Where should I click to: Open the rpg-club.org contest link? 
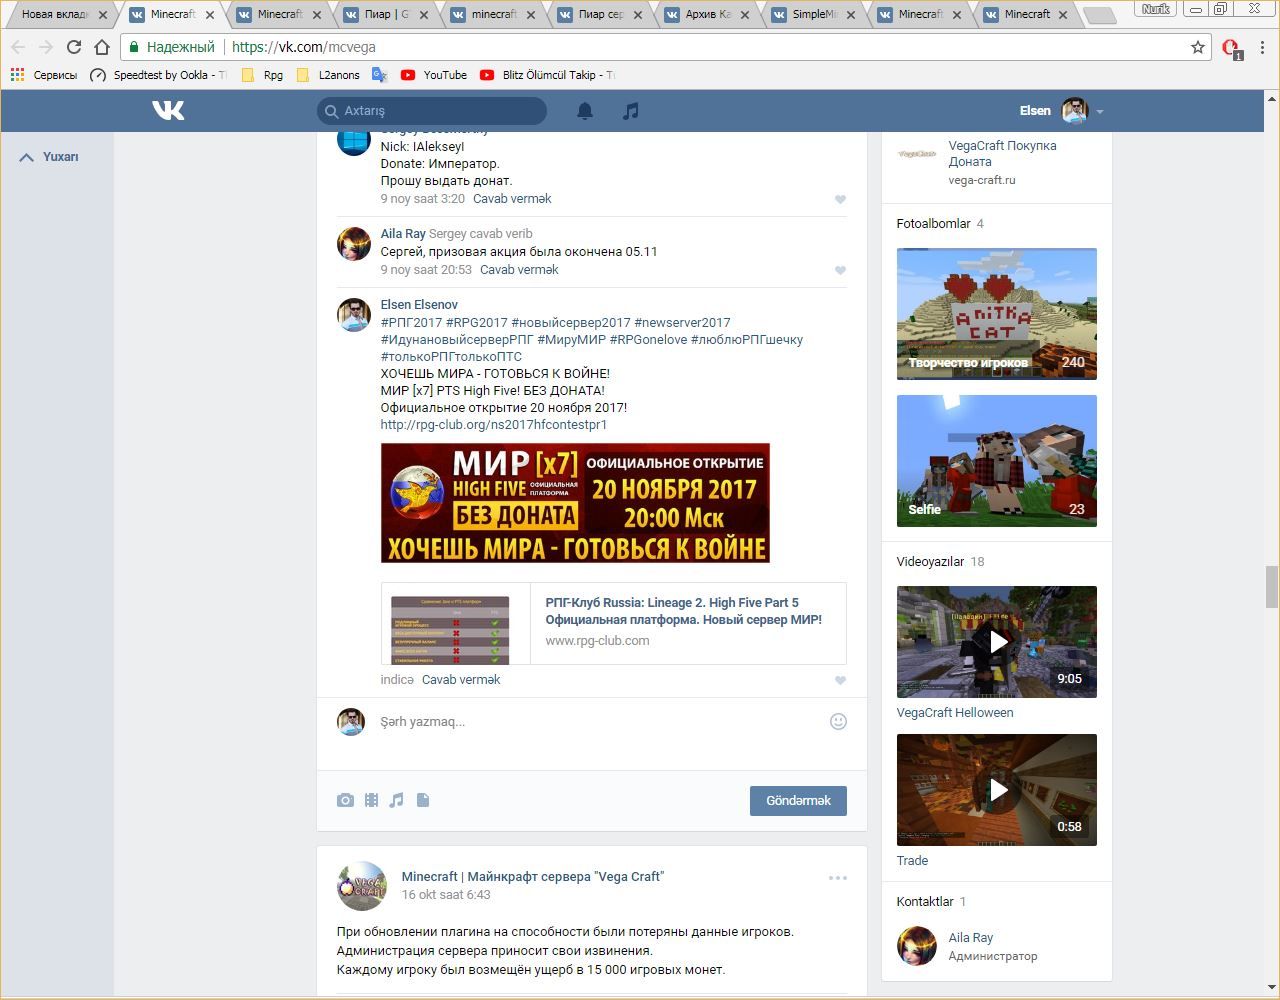[494, 425]
